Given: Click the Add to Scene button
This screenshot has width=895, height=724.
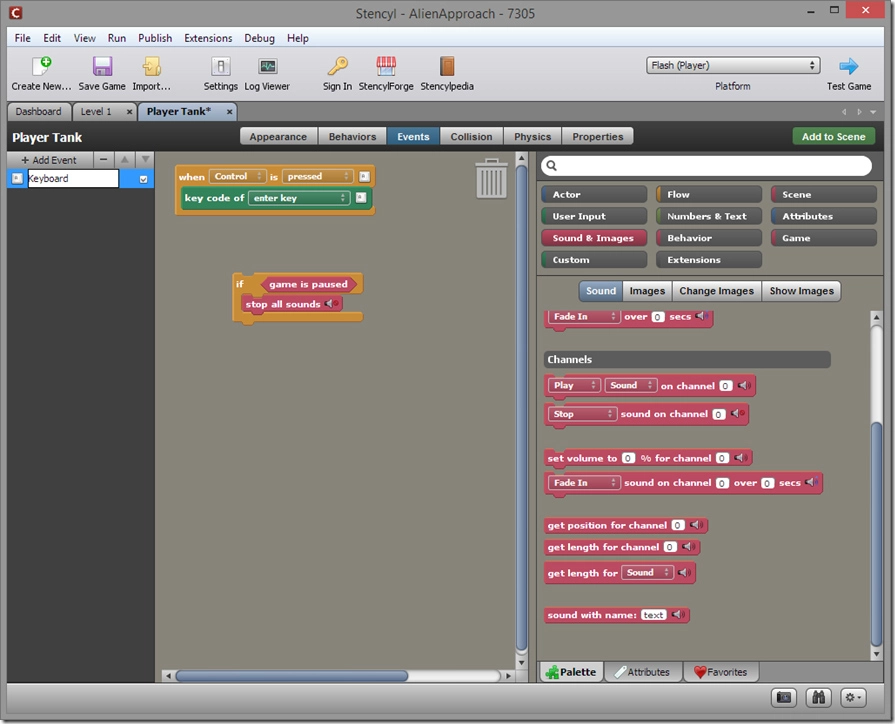Looking at the screenshot, I should [x=833, y=136].
